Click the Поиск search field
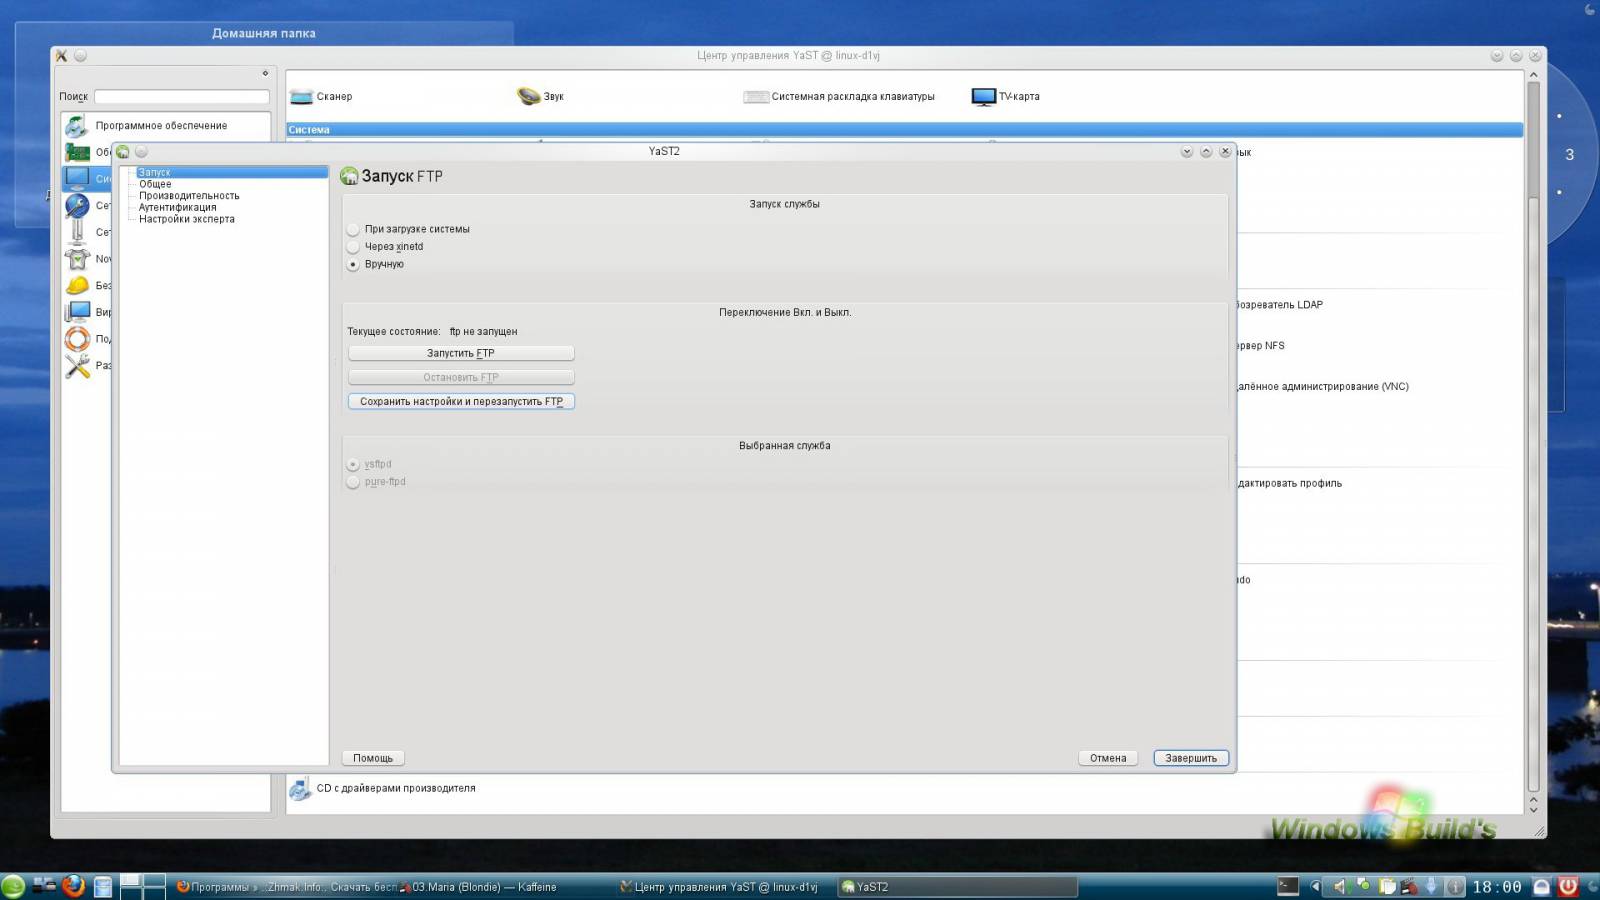 [x=182, y=97]
